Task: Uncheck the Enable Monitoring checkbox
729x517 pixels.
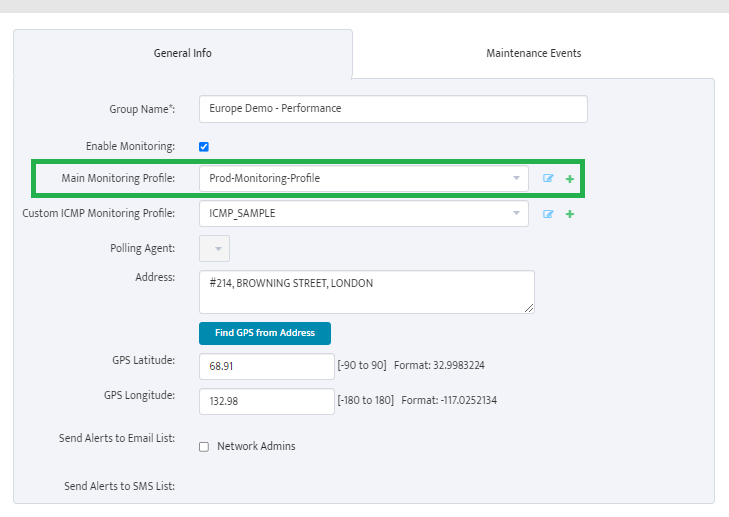Action: [x=204, y=147]
